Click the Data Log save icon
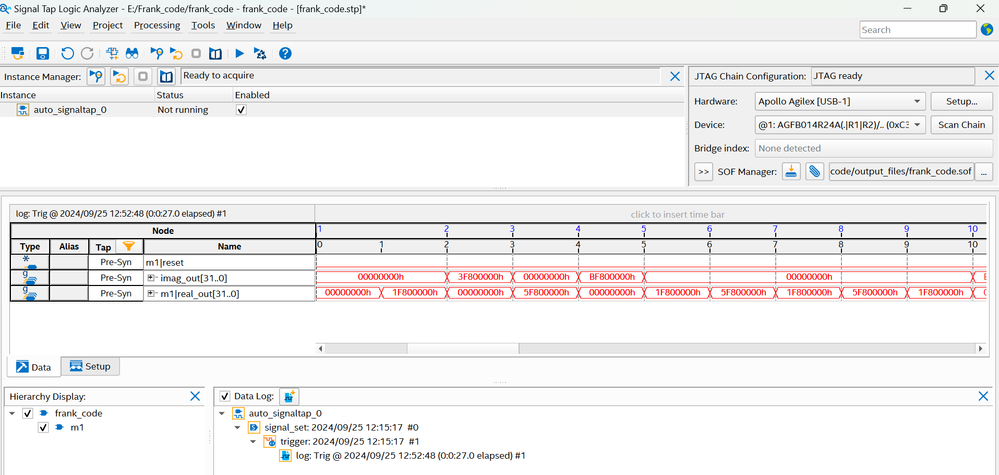999x475 pixels. (289, 397)
